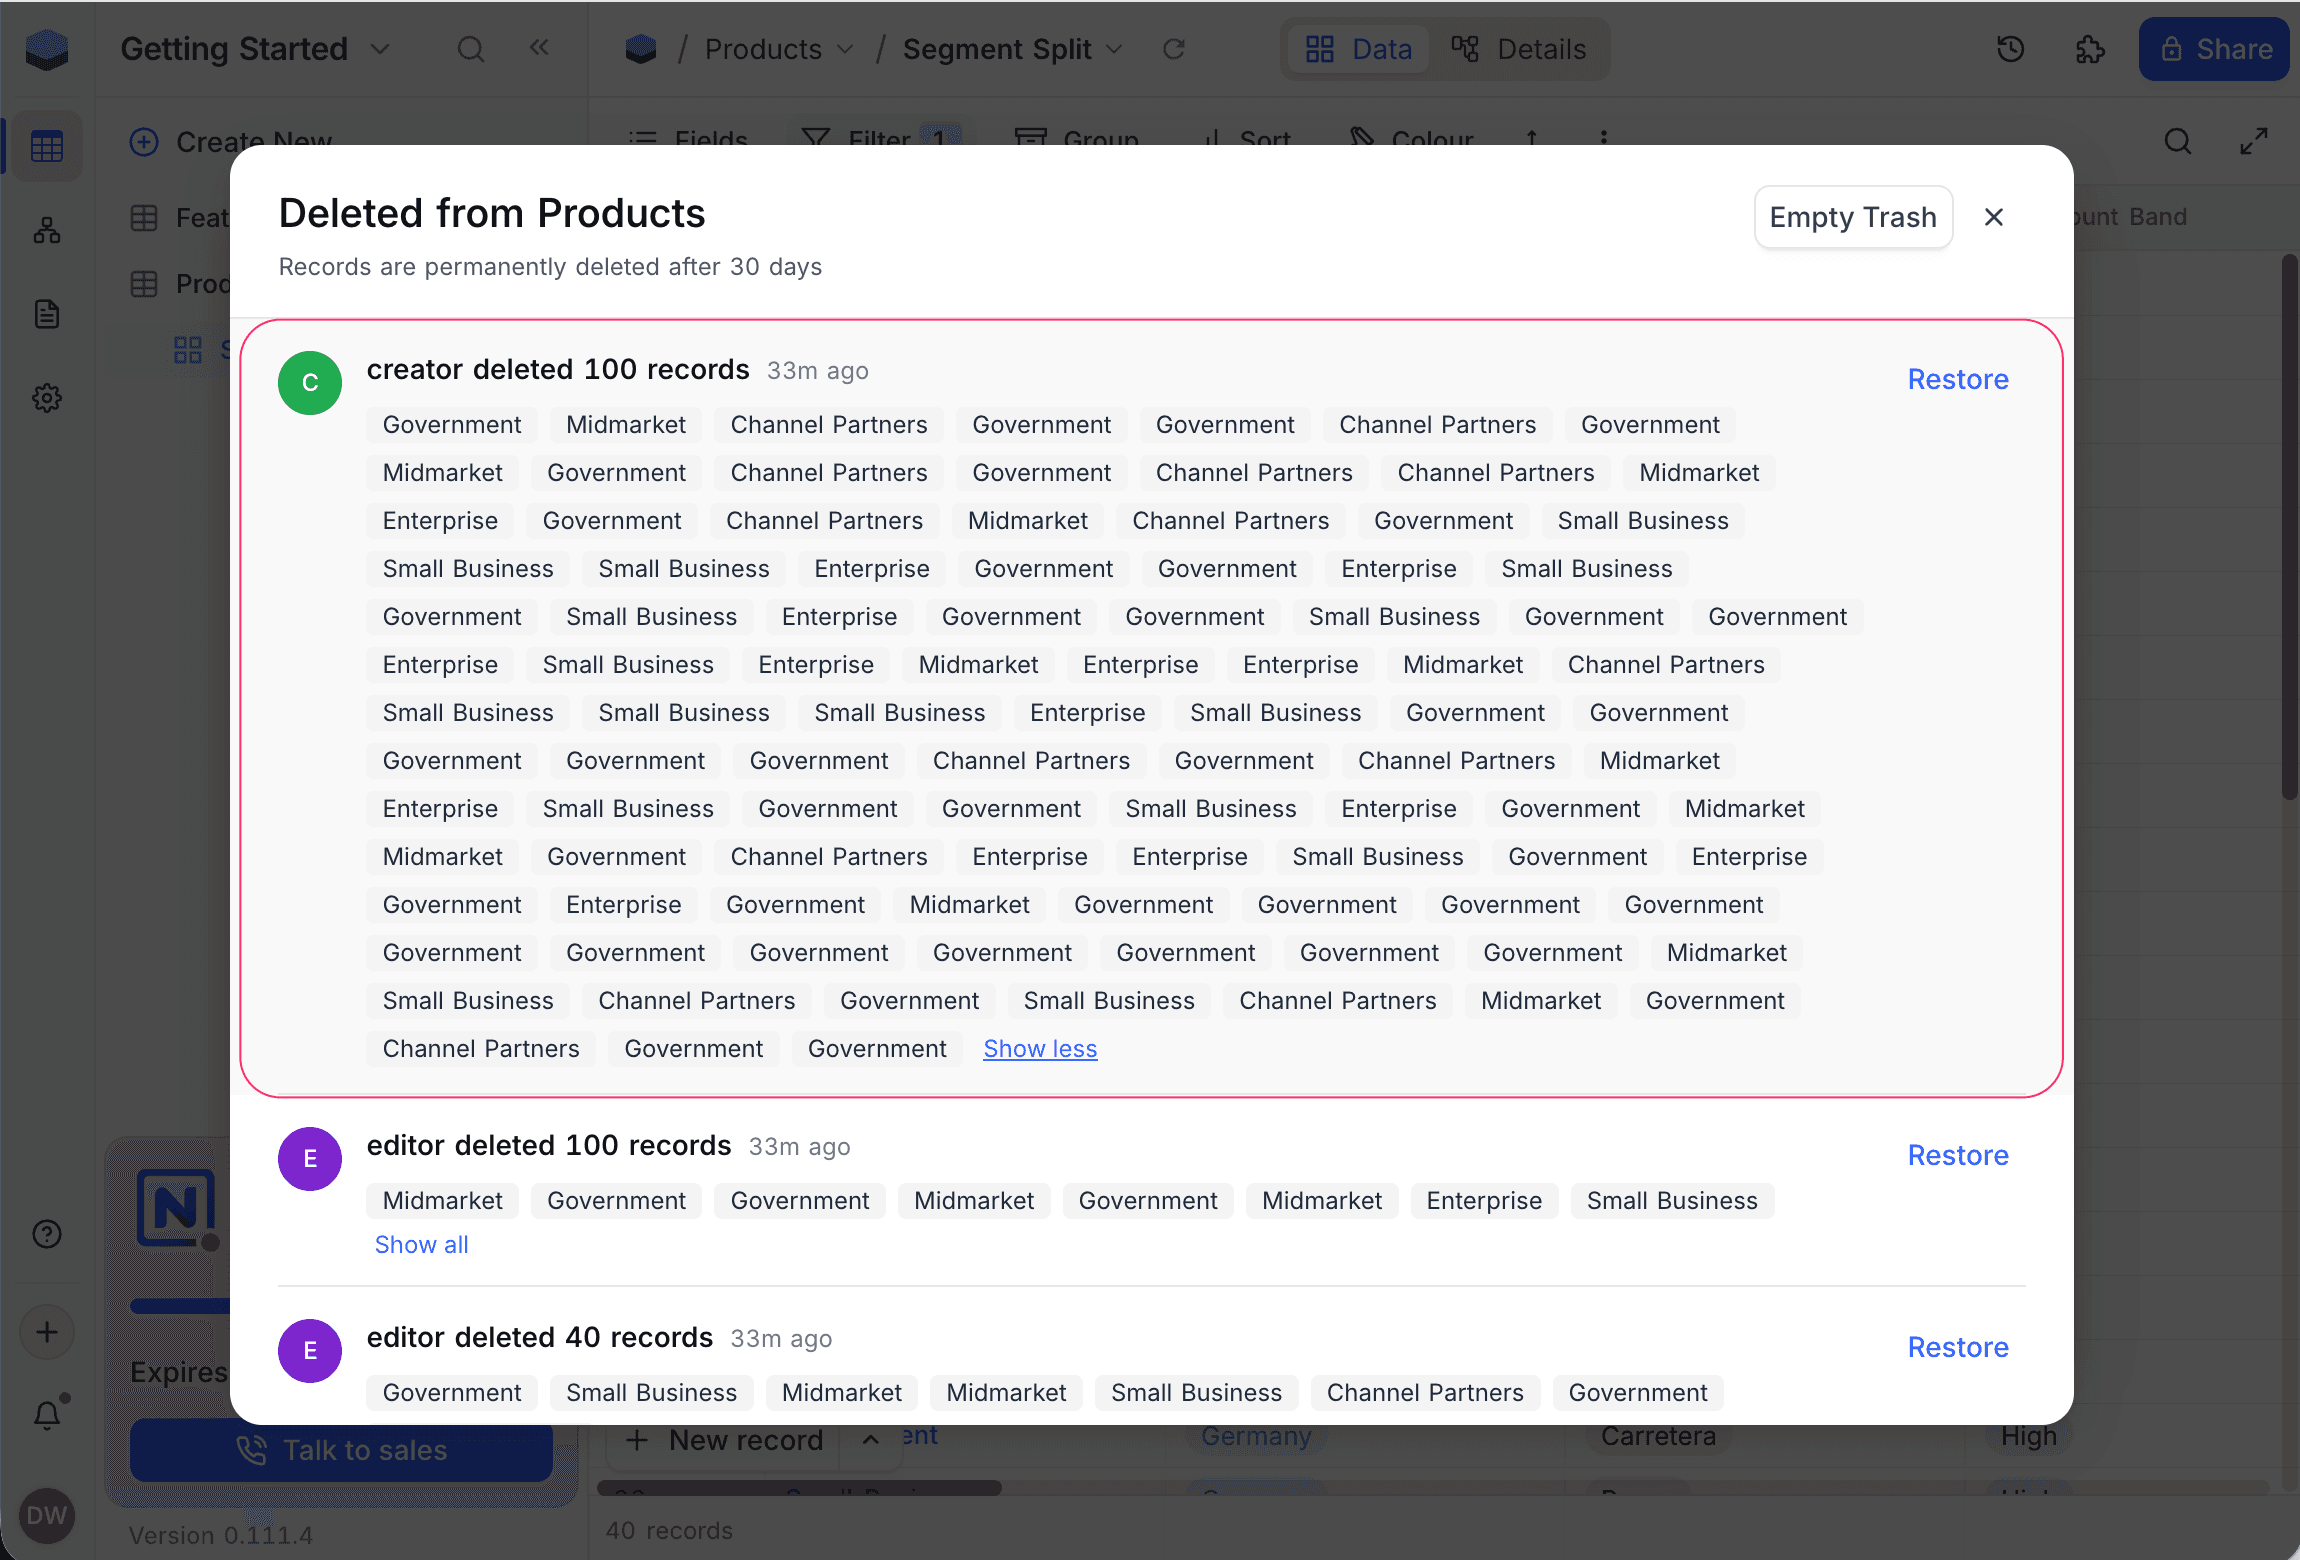Open the extensions puzzle icon
The height and width of the screenshot is (1560, 2300).
click(2090, 49)
